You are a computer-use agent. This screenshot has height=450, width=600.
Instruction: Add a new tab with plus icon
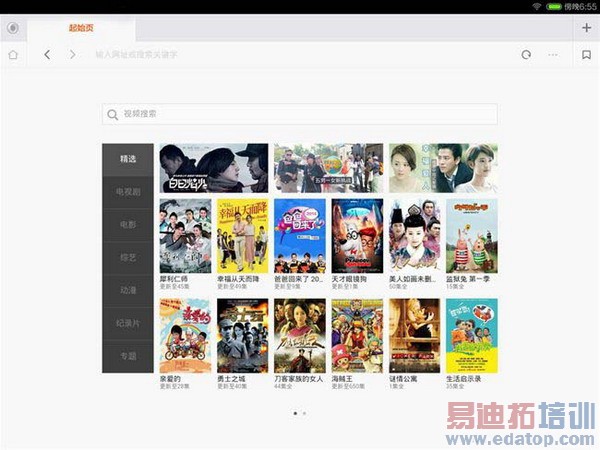tap(586, 28)
